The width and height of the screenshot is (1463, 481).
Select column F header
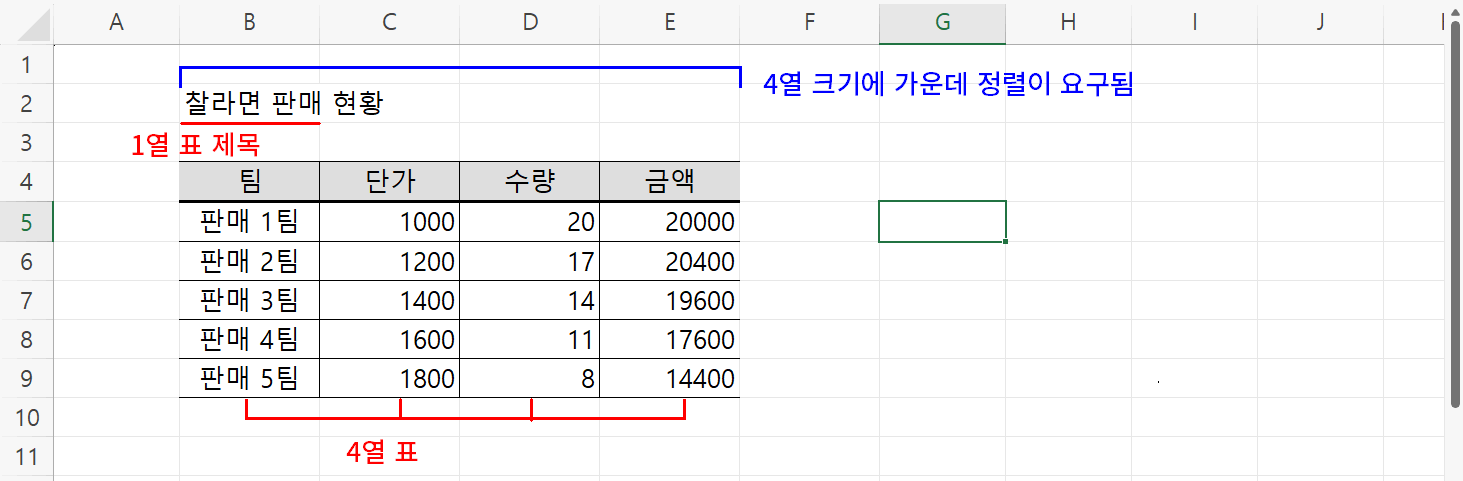[809, 22]
